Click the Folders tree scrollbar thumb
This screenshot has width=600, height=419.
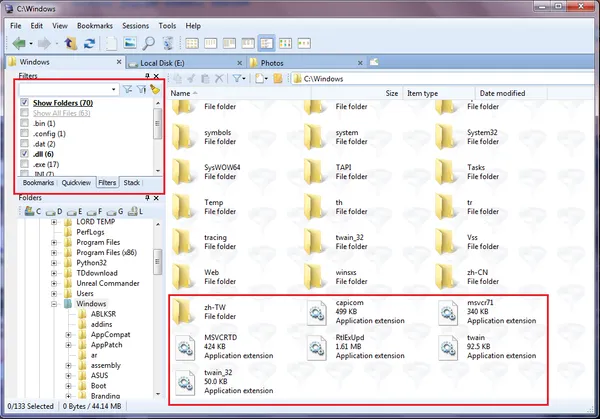[x=158, y=262]
